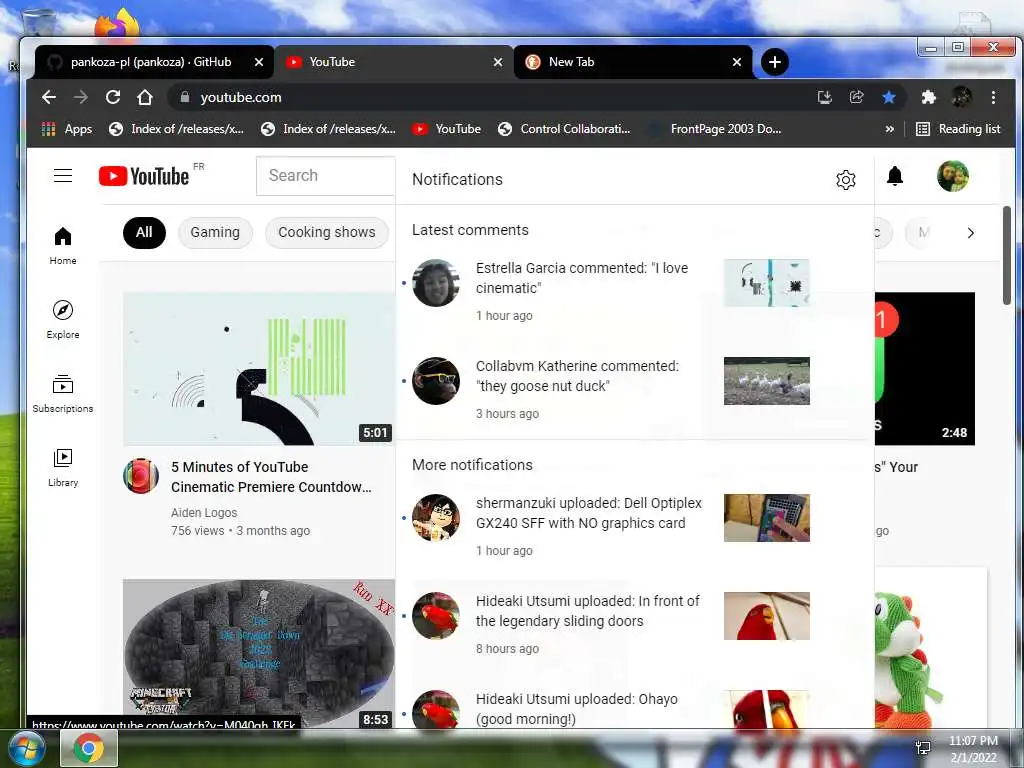
Task: Click the Apps bookmark shortcut
Action: [x=67, y=129]
